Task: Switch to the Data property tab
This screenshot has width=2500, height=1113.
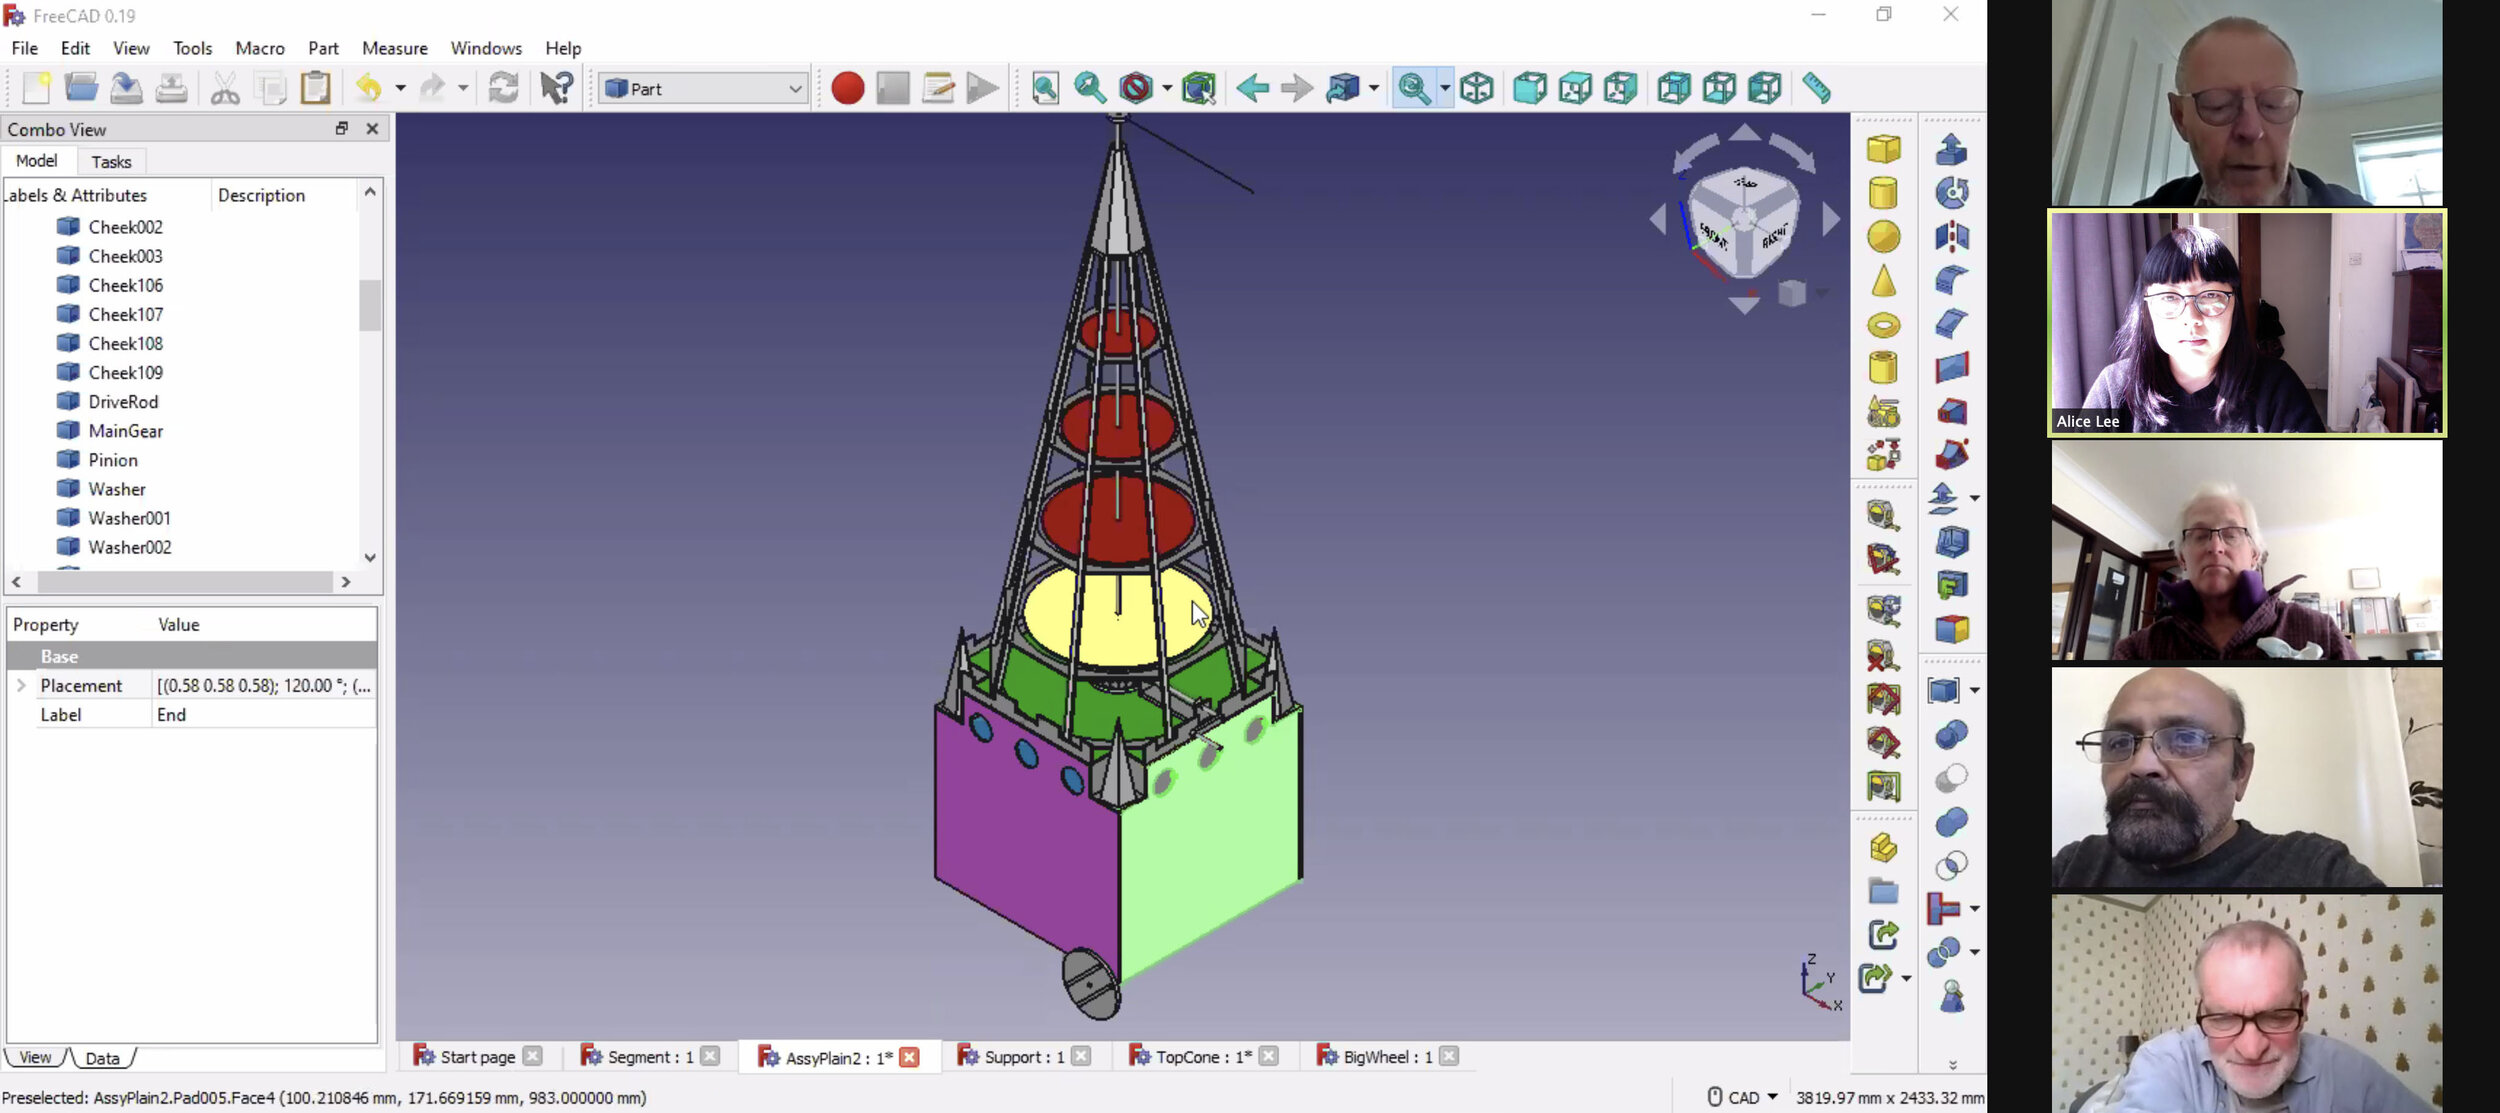Action: tap(102, 1058)
